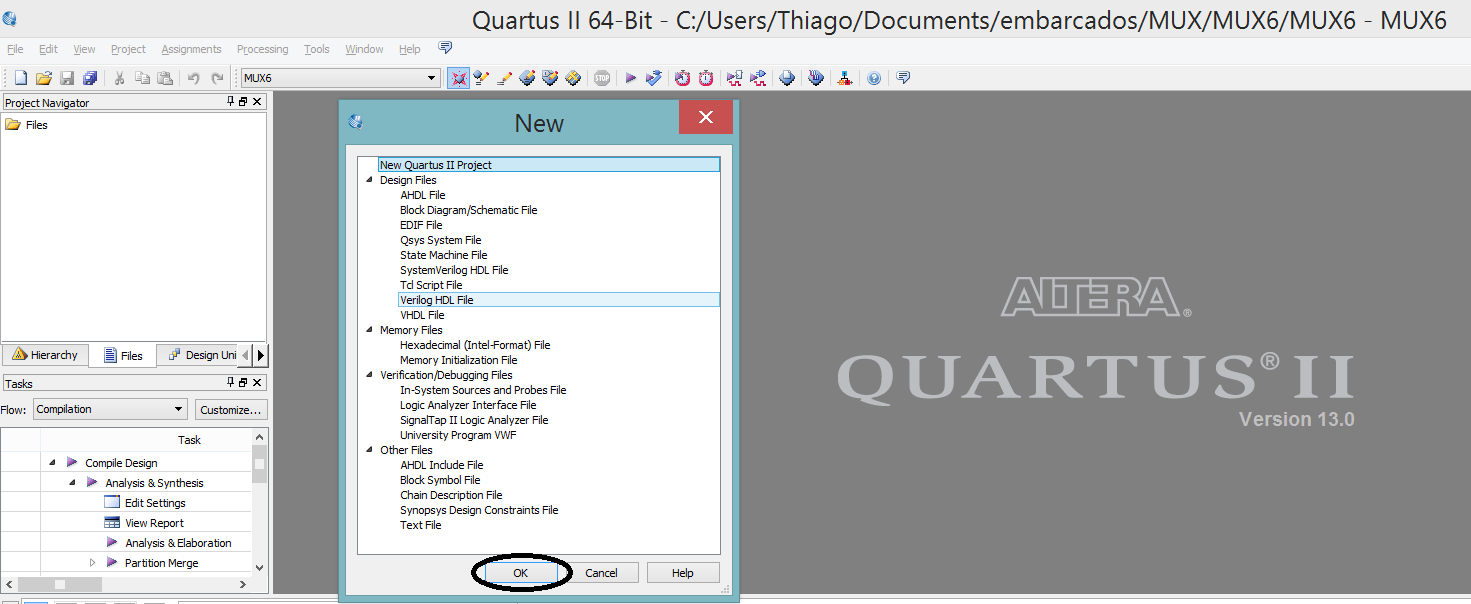Select Memory Initialization File
Screen dimensions: 1471x604
(x=458, y=360)
